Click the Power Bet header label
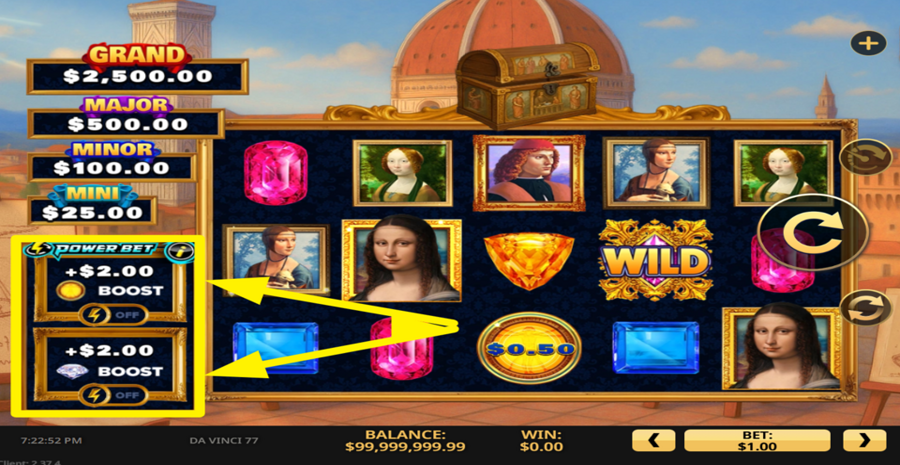 pyautogui.click(x=96, y=249)
